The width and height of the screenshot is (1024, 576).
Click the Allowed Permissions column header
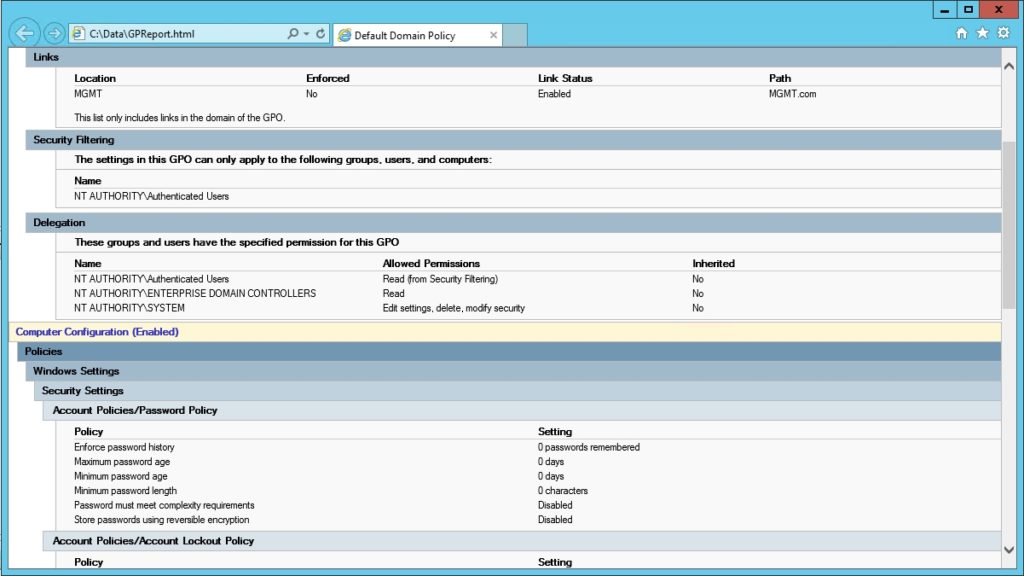(431, 264)
